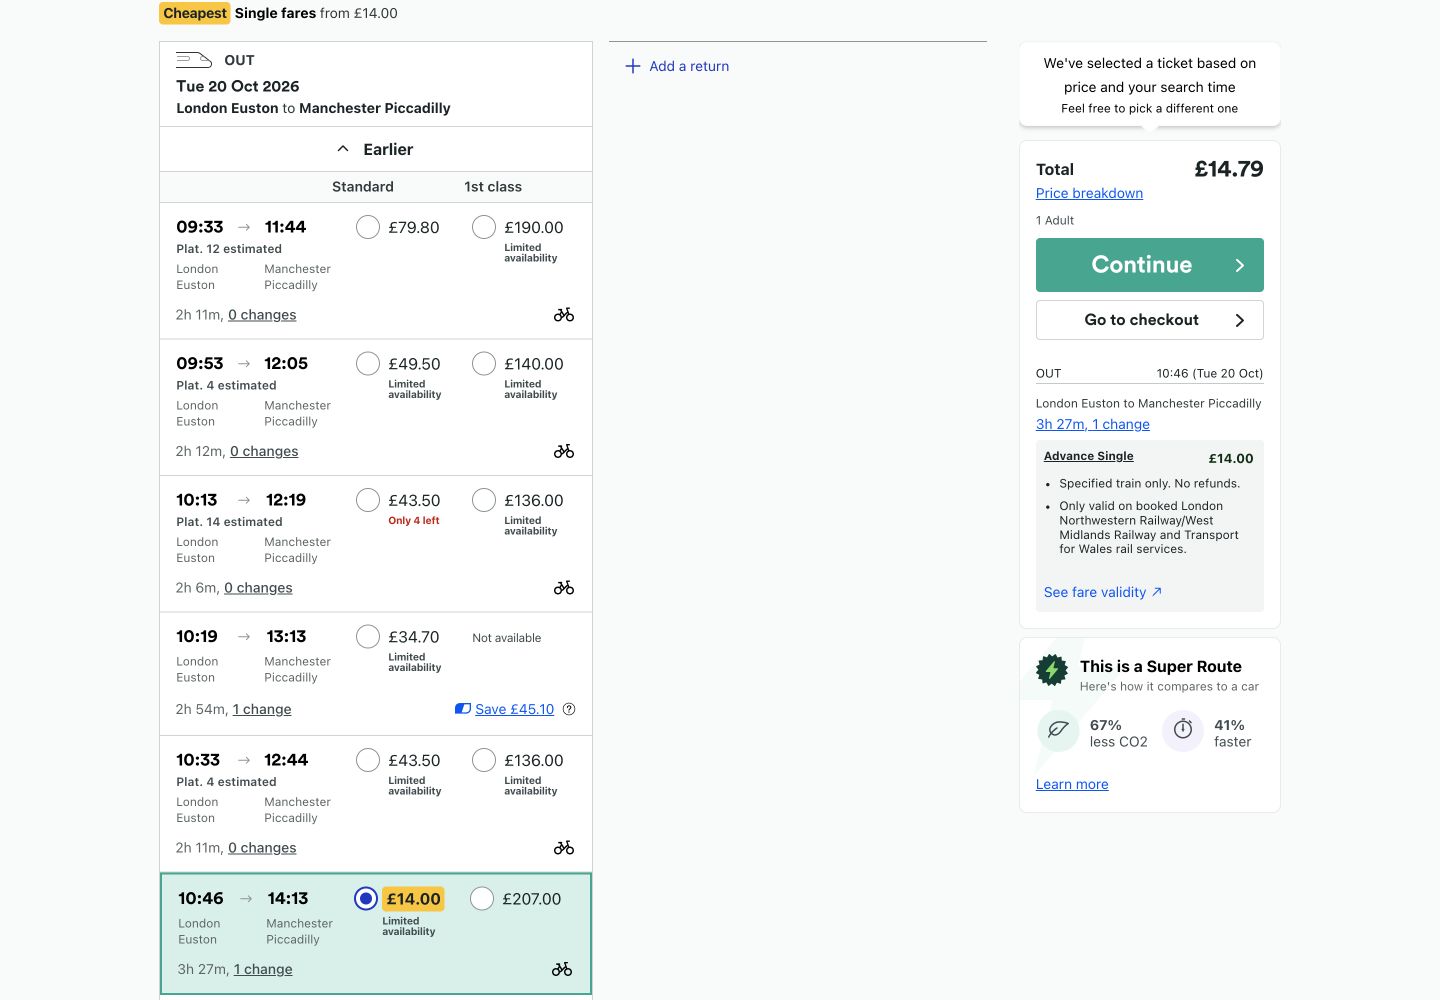
Task: Click the help question mark beside Save £45.10
Action: pyautogui.click(x=569, y=709)
